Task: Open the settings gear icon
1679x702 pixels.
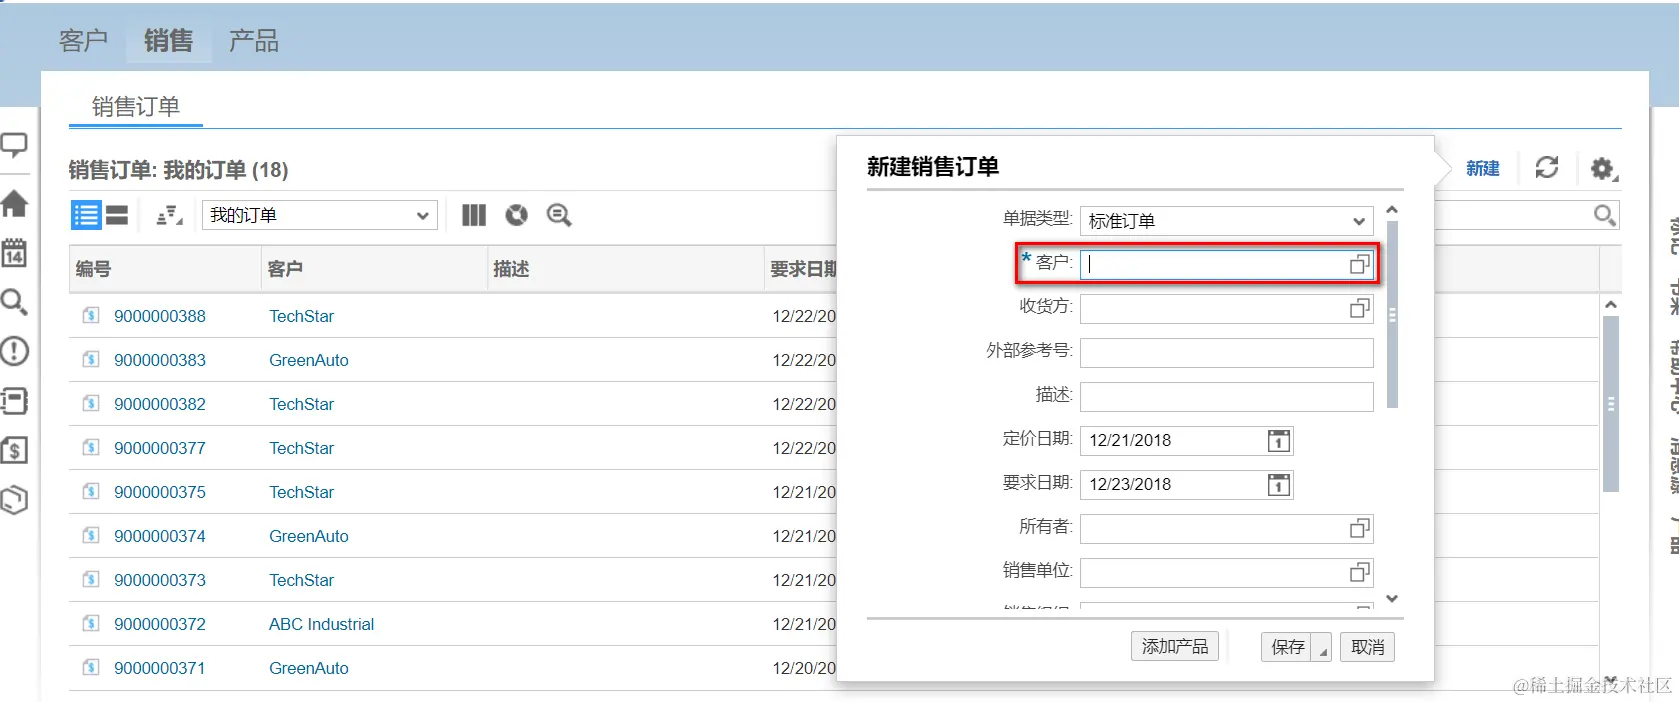Action: (1604, 168)
